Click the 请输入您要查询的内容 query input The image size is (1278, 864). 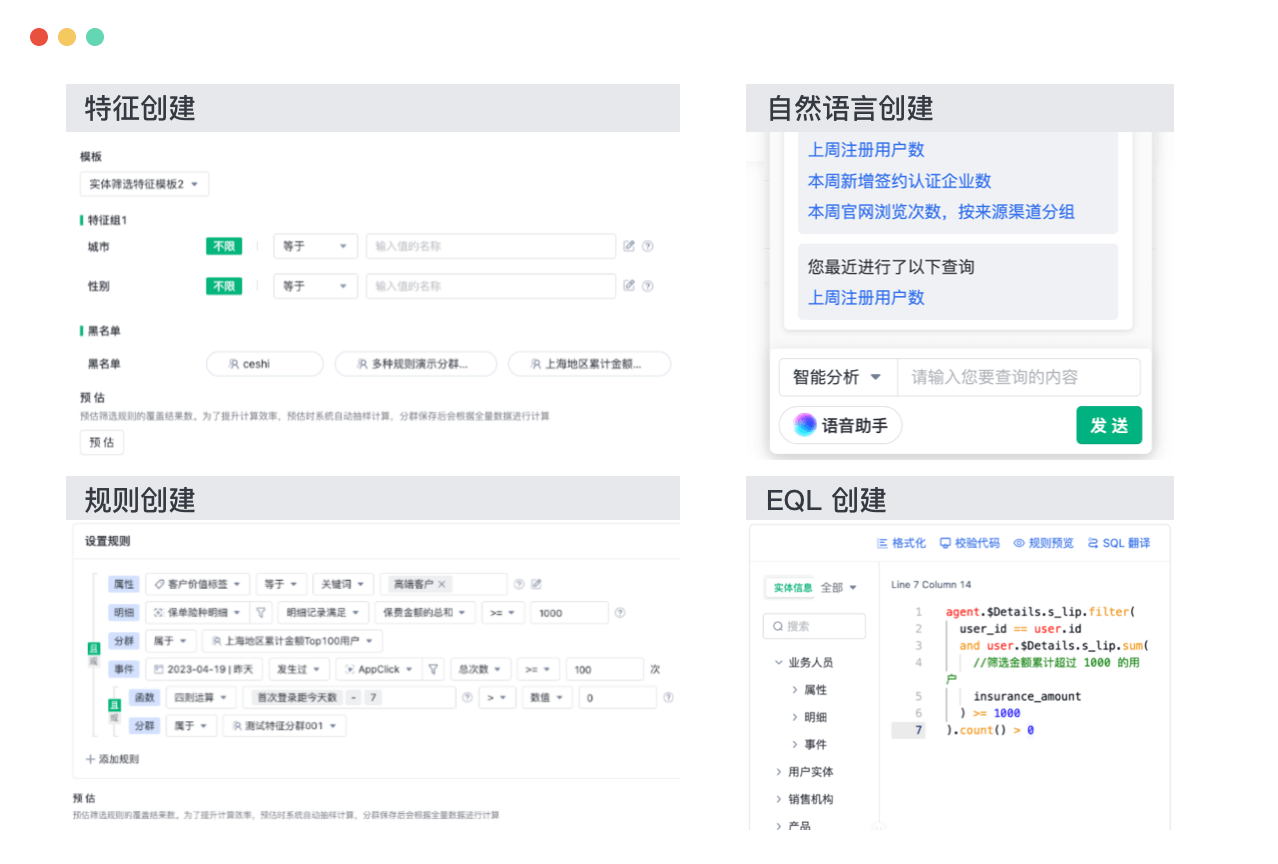[1019, 377]
